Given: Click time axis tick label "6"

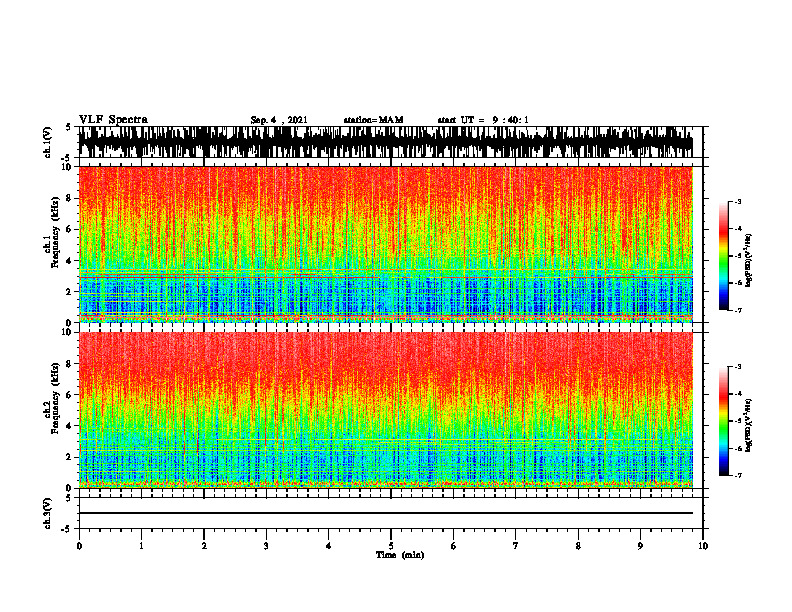Looking at the screenshot, I should click(x=454, y=546).
